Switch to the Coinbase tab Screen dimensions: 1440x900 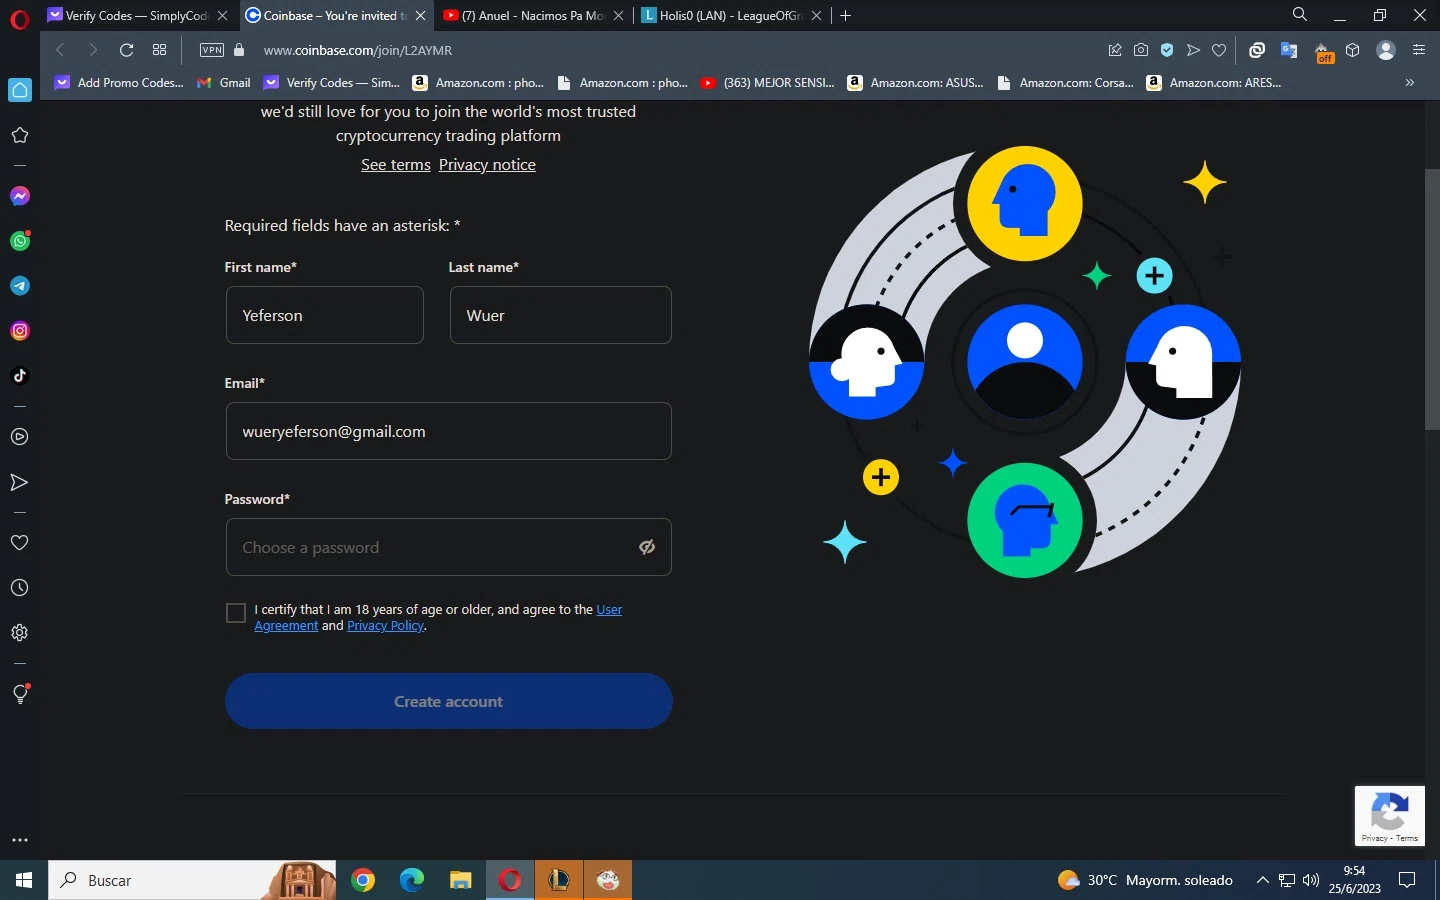pos(337,16)
